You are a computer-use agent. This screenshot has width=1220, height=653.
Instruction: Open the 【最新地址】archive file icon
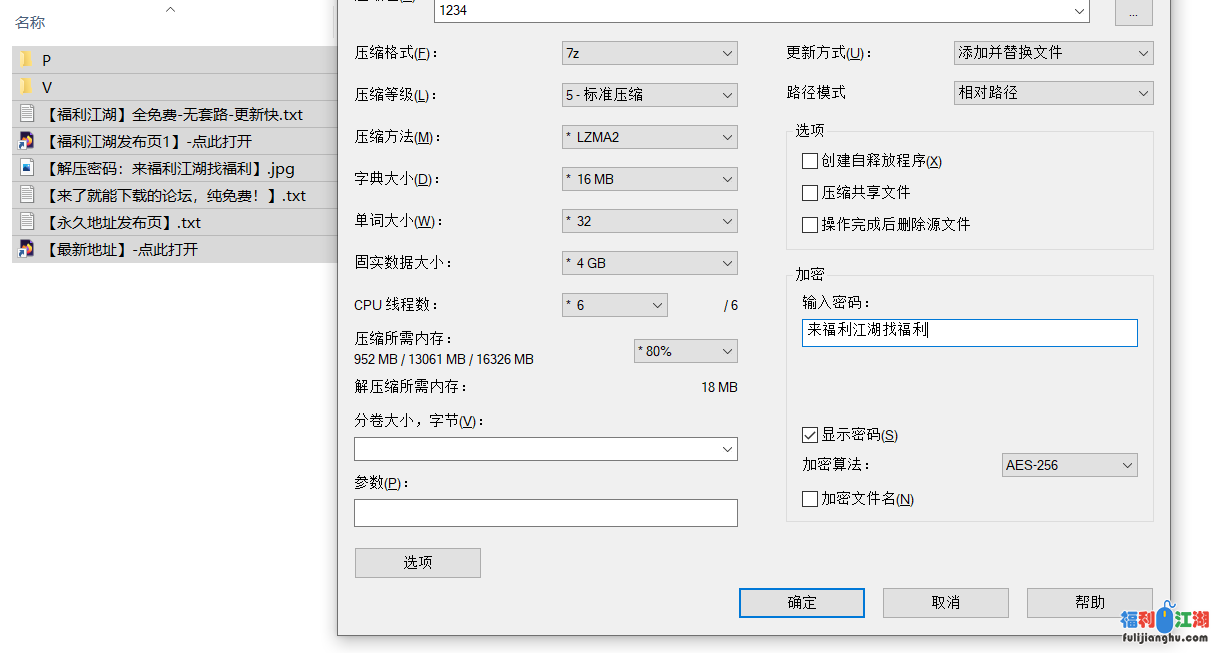pos(24,249)
